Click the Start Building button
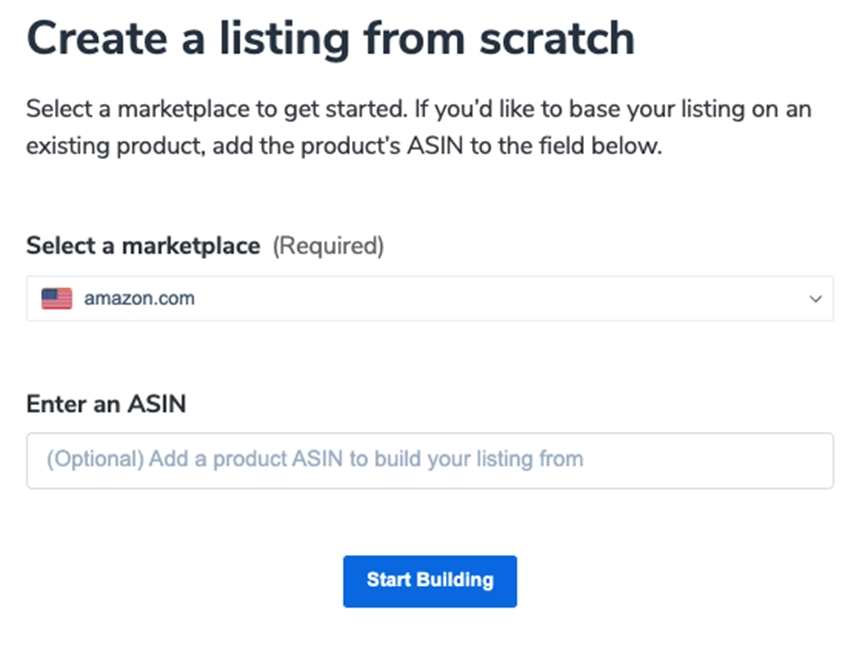Image resolution: width=865 pixels, height=657 pixels. tap(429, 581)
